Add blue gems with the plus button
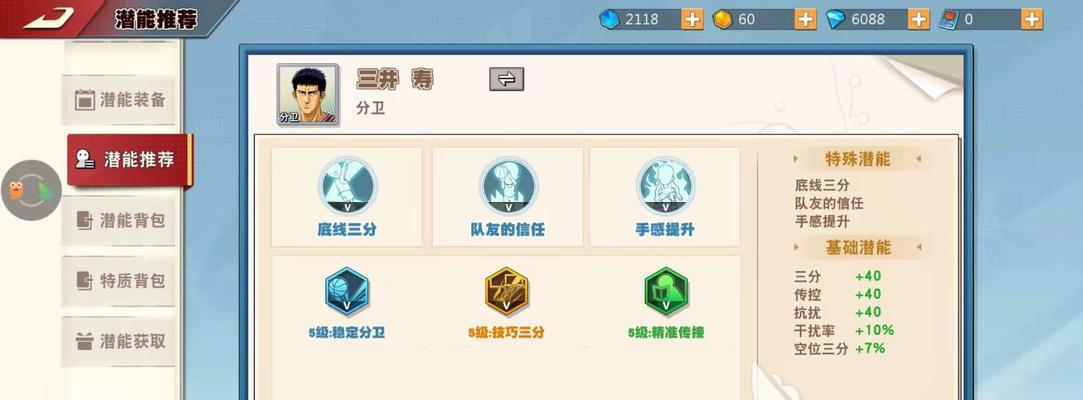The image size is (1083, 400). pos(692,19)
